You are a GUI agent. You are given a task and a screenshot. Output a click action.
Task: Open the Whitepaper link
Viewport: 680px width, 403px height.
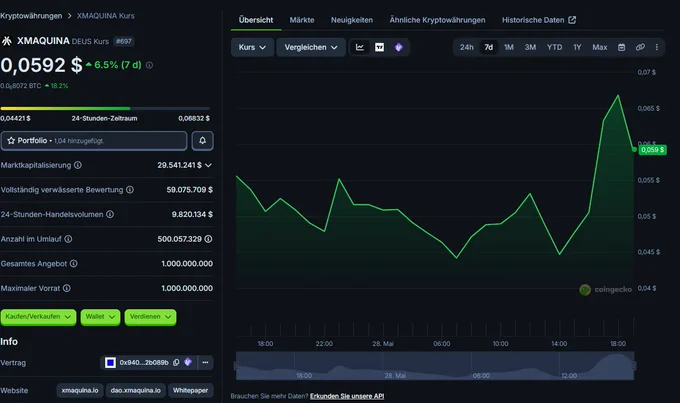[190, 390]
